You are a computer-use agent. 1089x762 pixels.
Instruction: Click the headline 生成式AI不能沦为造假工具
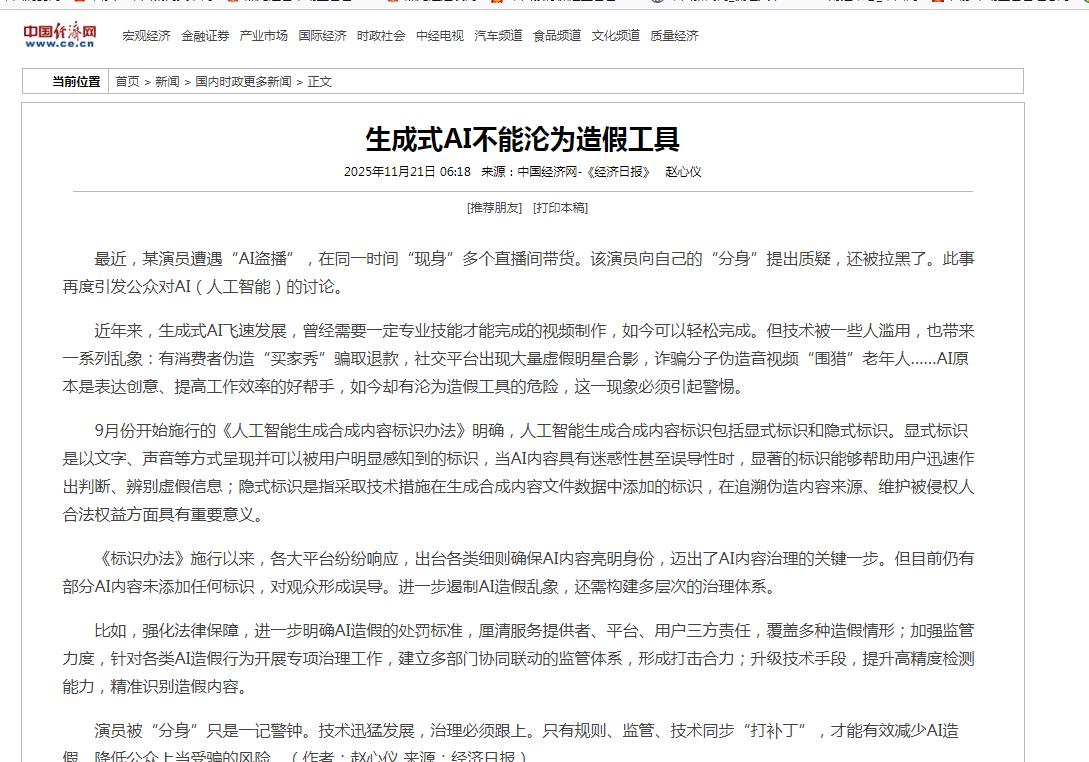coord(522,138)
